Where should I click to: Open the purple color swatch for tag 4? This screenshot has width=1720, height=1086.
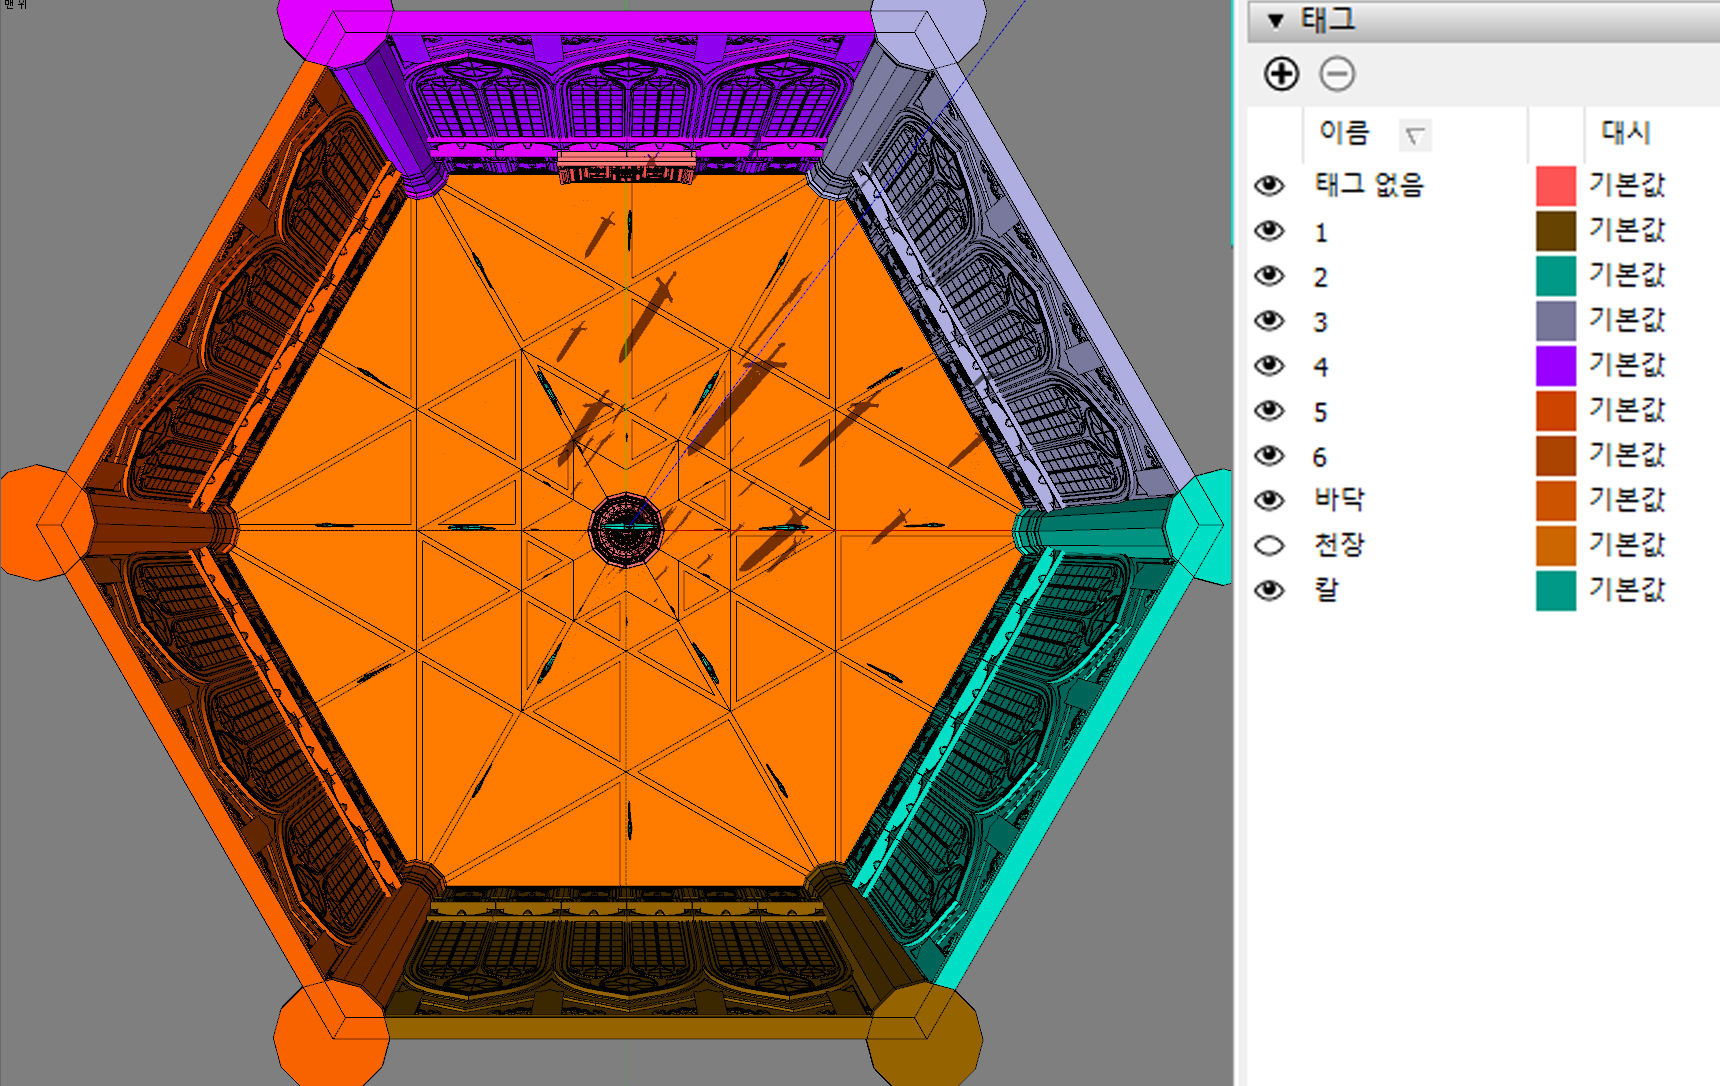click(x=1555, y=366)
